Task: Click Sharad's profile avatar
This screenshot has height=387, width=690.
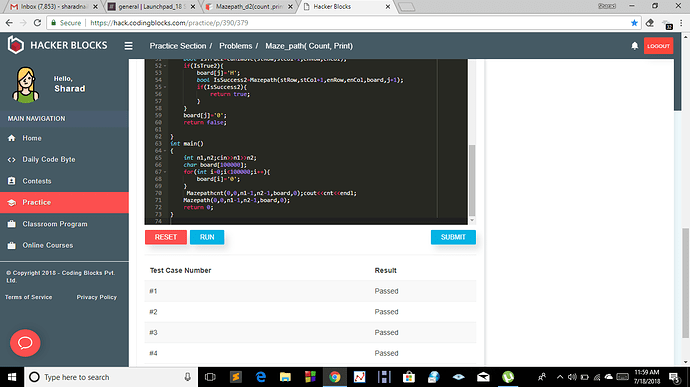Action: click(x=26, y=85)
